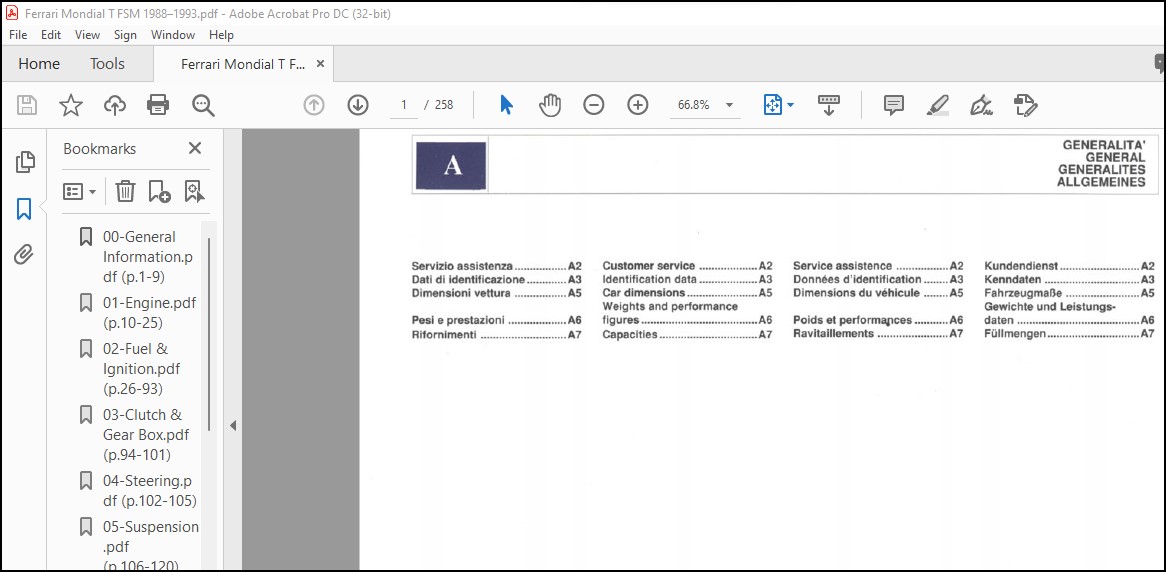Screen dimensions: 1166x572
Task: Click the 'Customer service' contents entry
Action: tap(687, 266)
